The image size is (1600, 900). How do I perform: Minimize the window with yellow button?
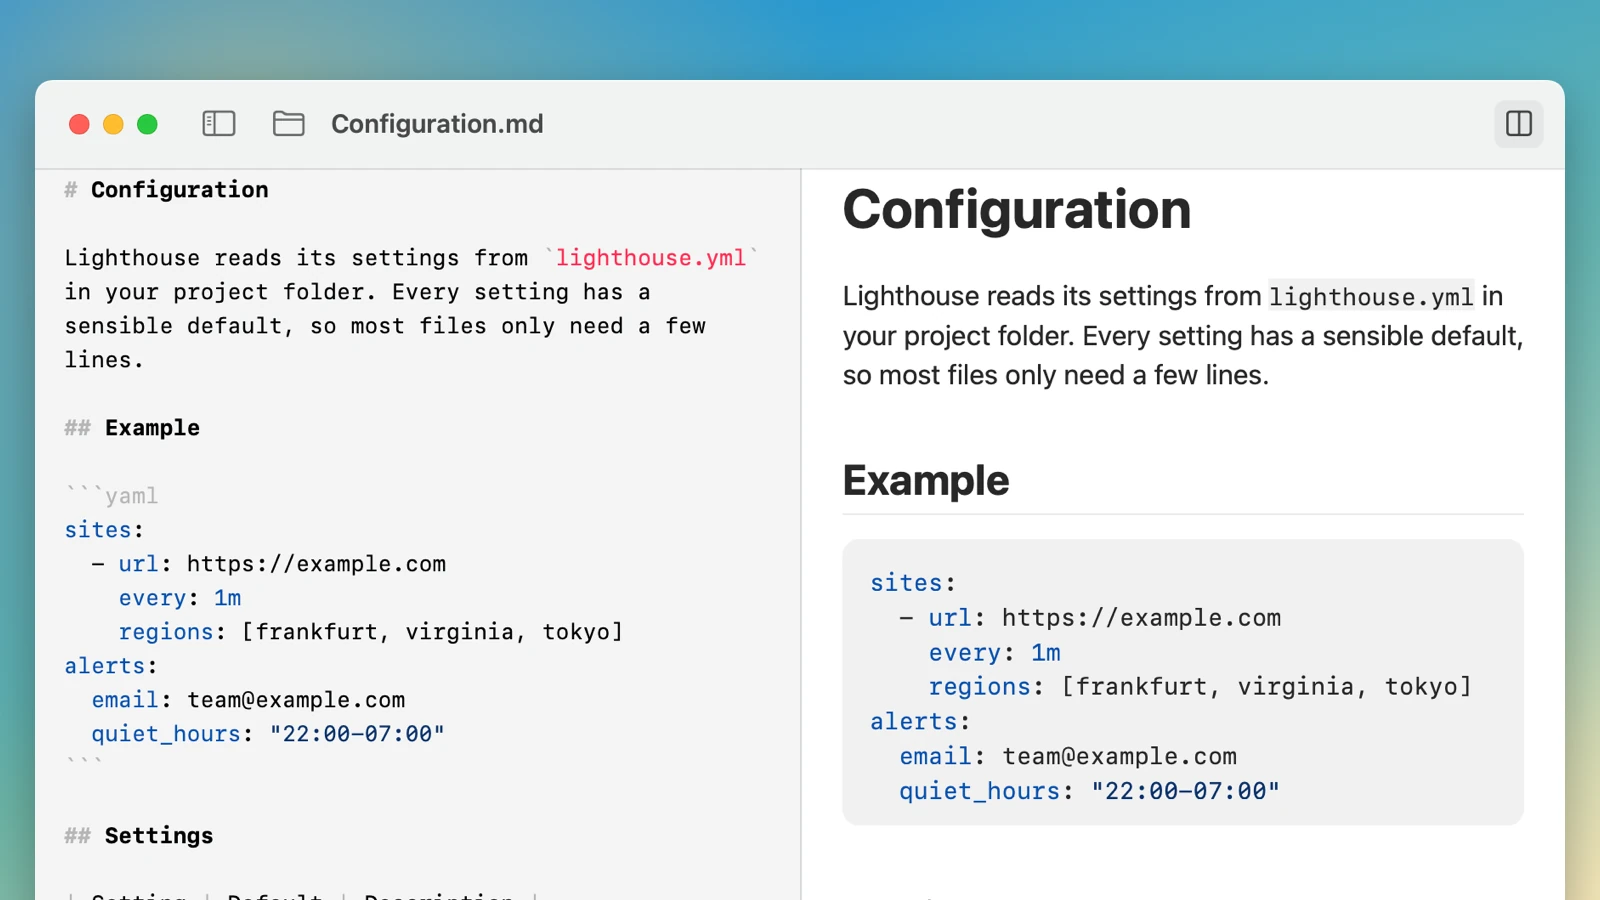coord(113,124)
